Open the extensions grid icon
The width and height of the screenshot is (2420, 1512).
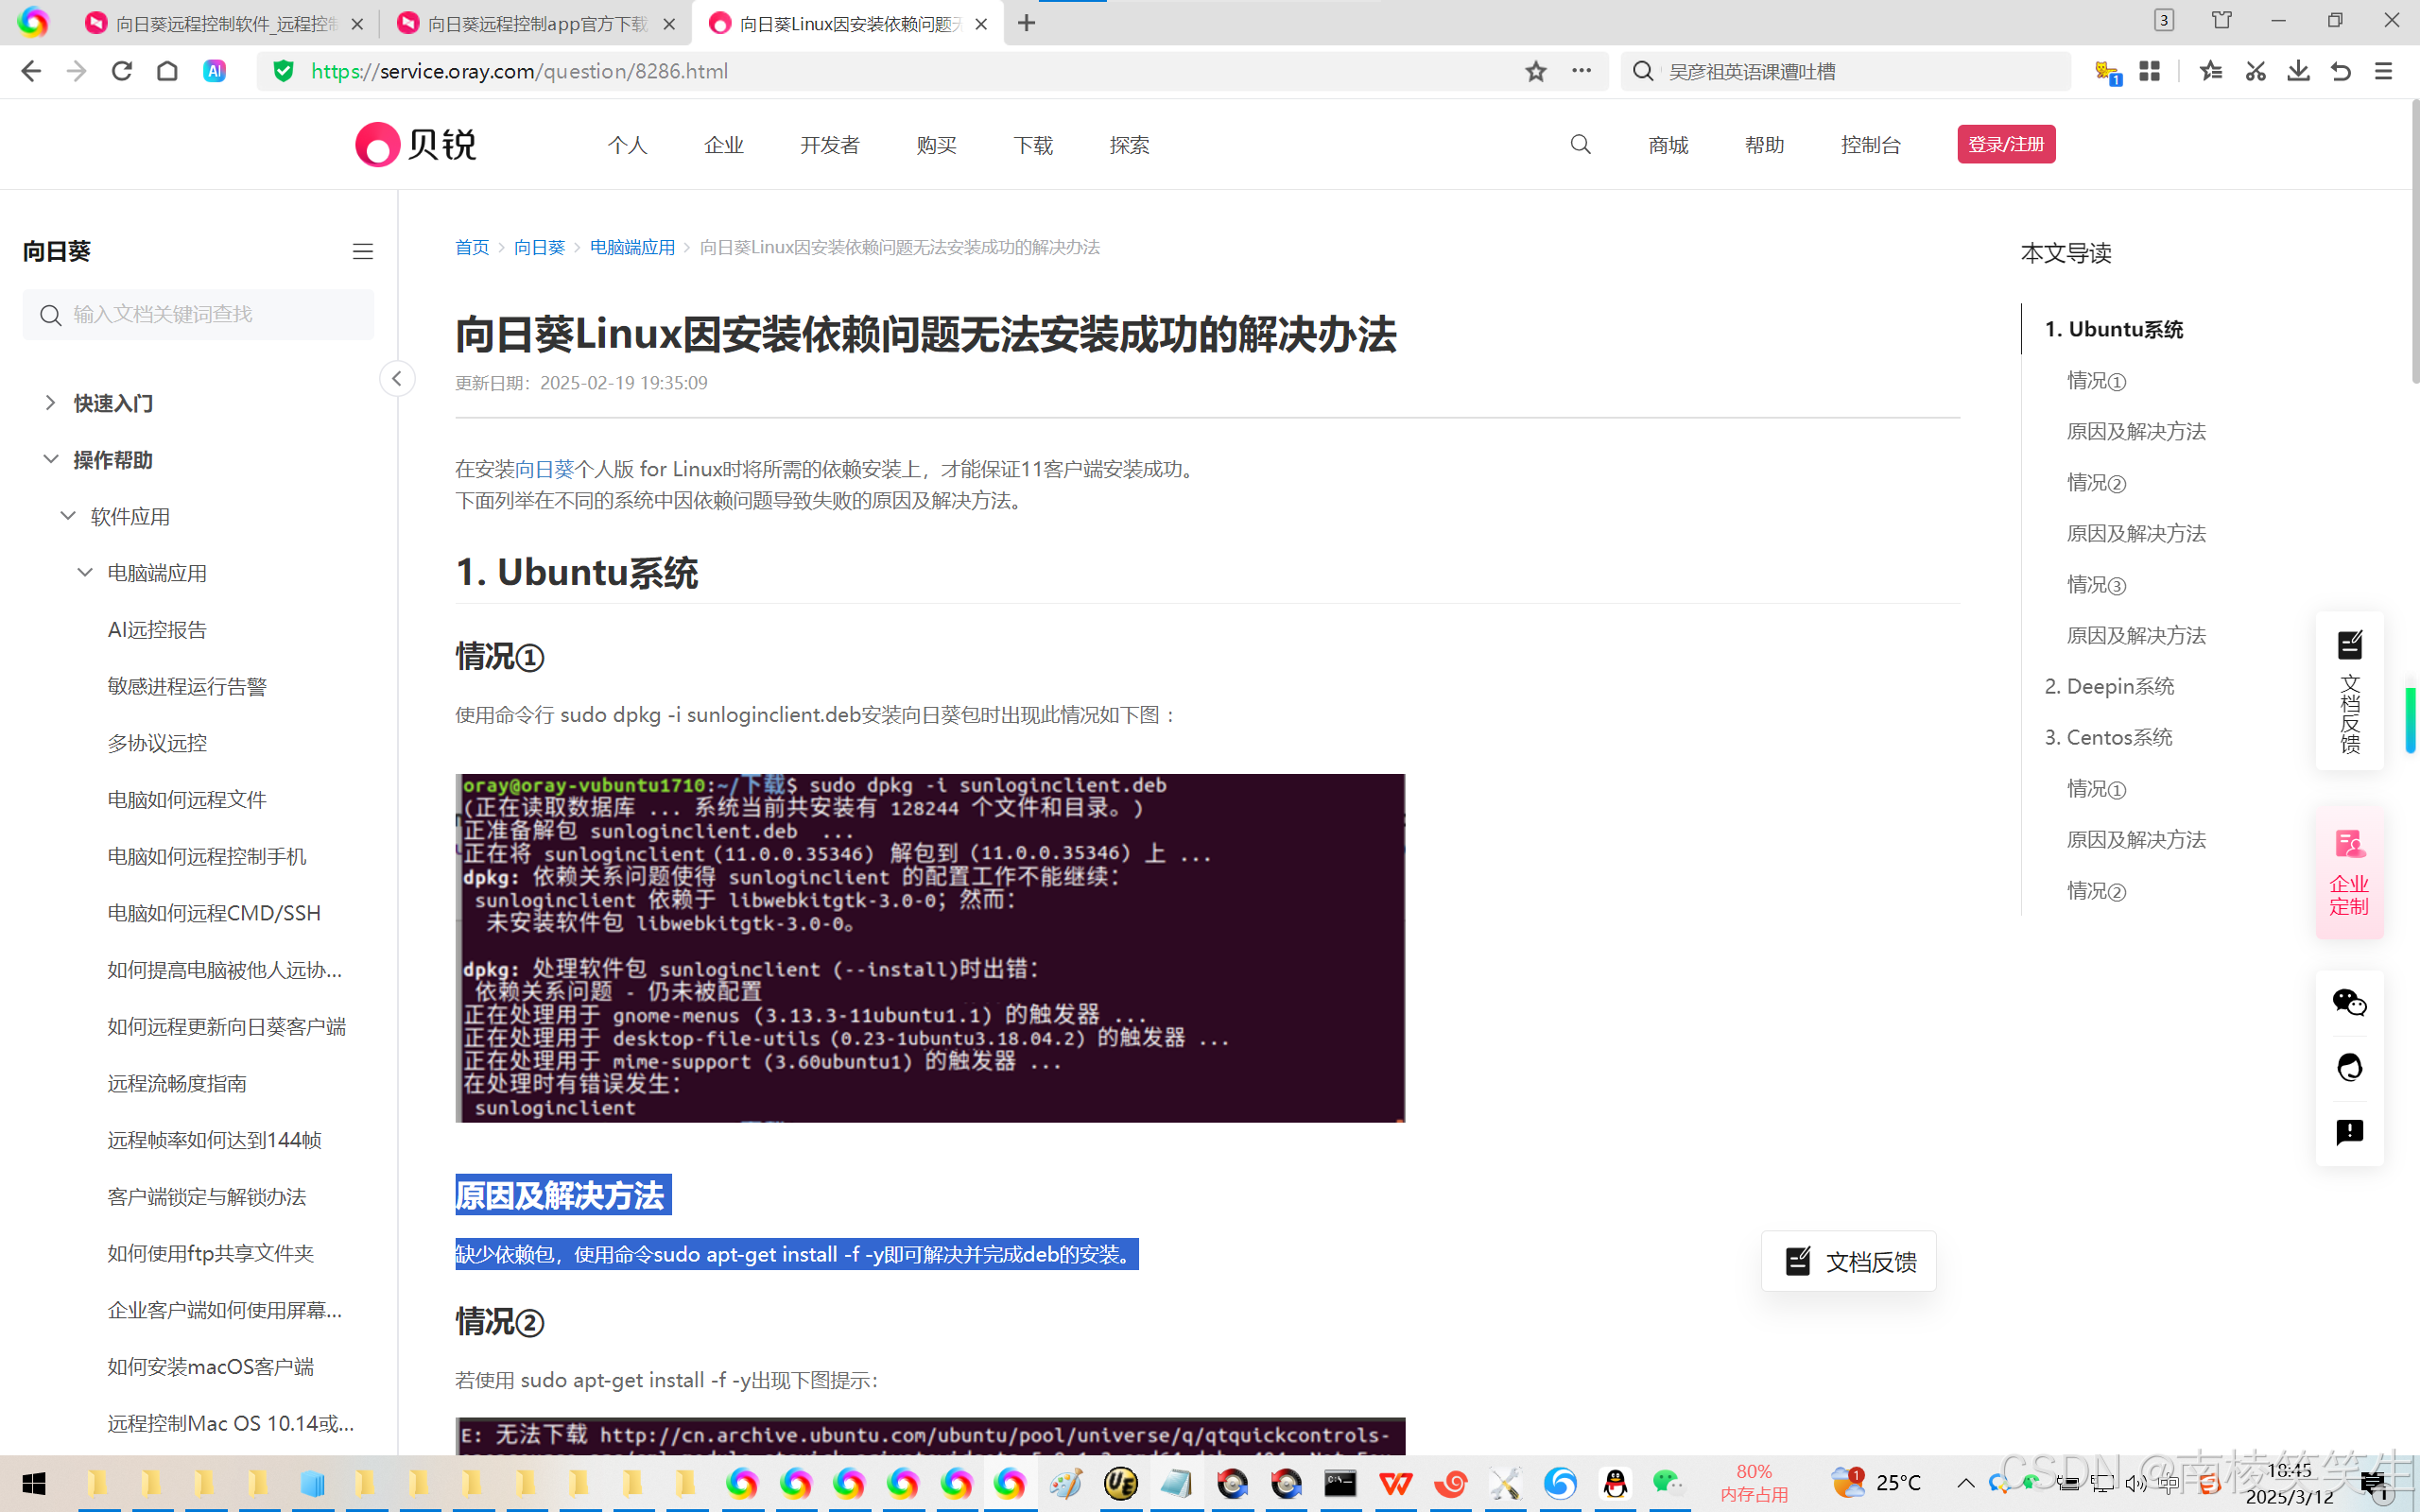tap(2150, 71)
